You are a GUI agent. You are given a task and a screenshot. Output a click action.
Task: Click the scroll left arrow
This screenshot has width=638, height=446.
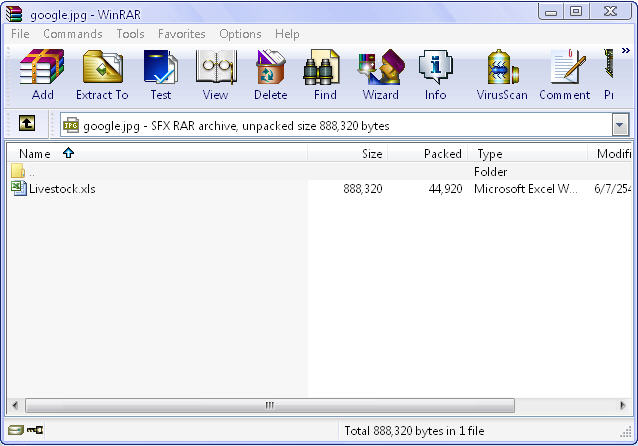point(15,405)
